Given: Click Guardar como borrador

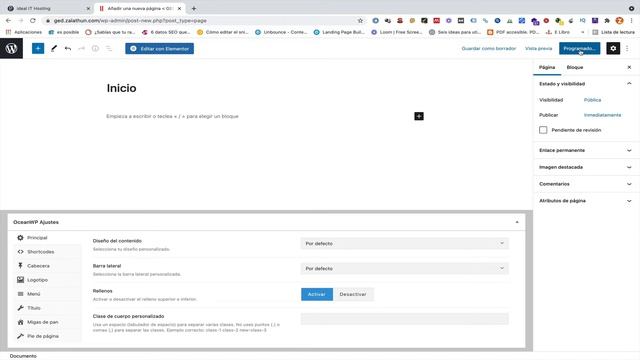Looking at the screenshot, I should click(489, 49).
